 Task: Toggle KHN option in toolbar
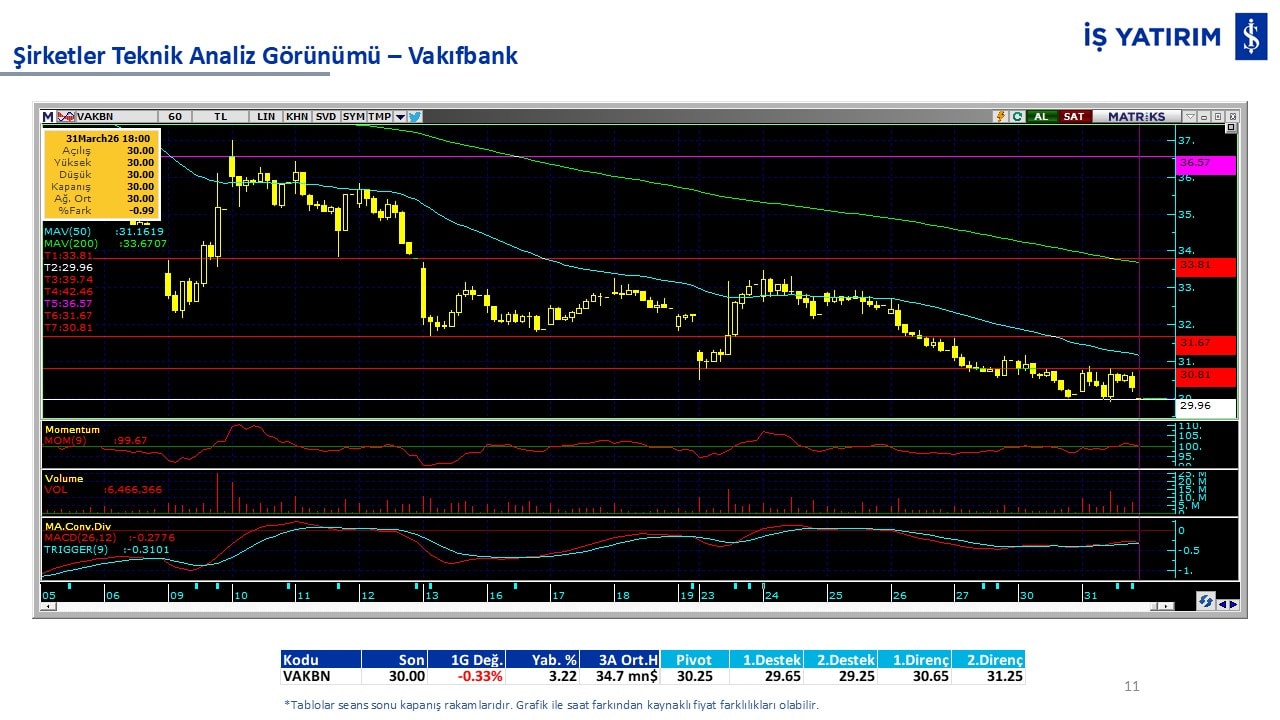click(297, 116)
